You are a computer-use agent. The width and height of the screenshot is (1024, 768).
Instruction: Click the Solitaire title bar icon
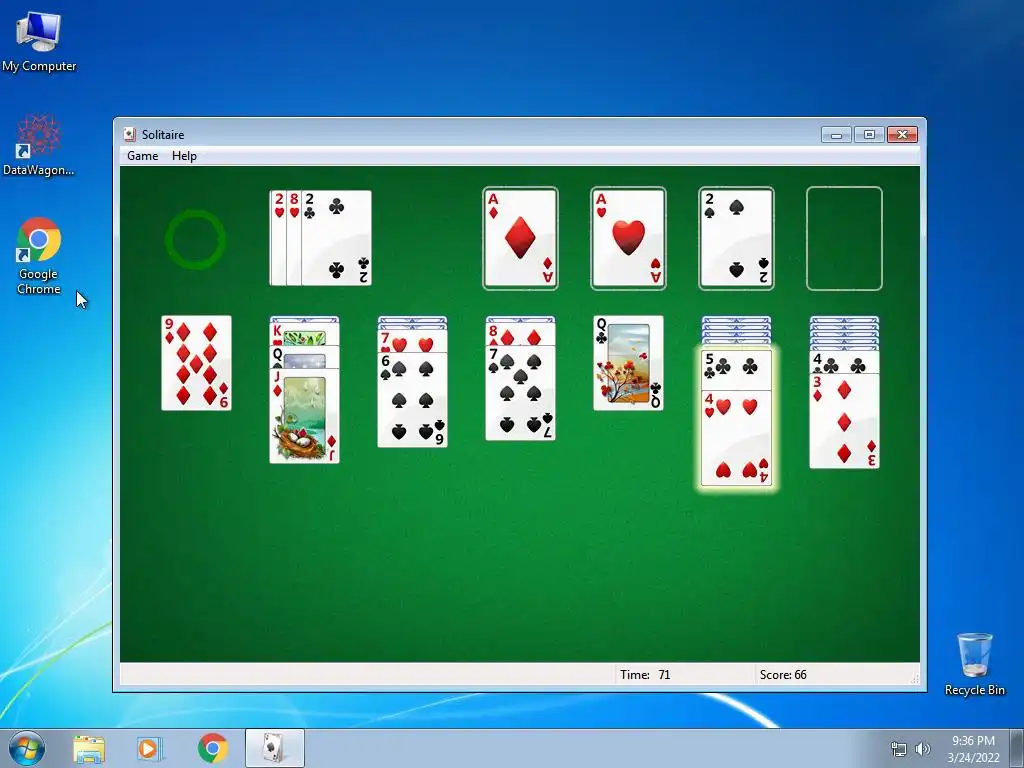(129, 135)
